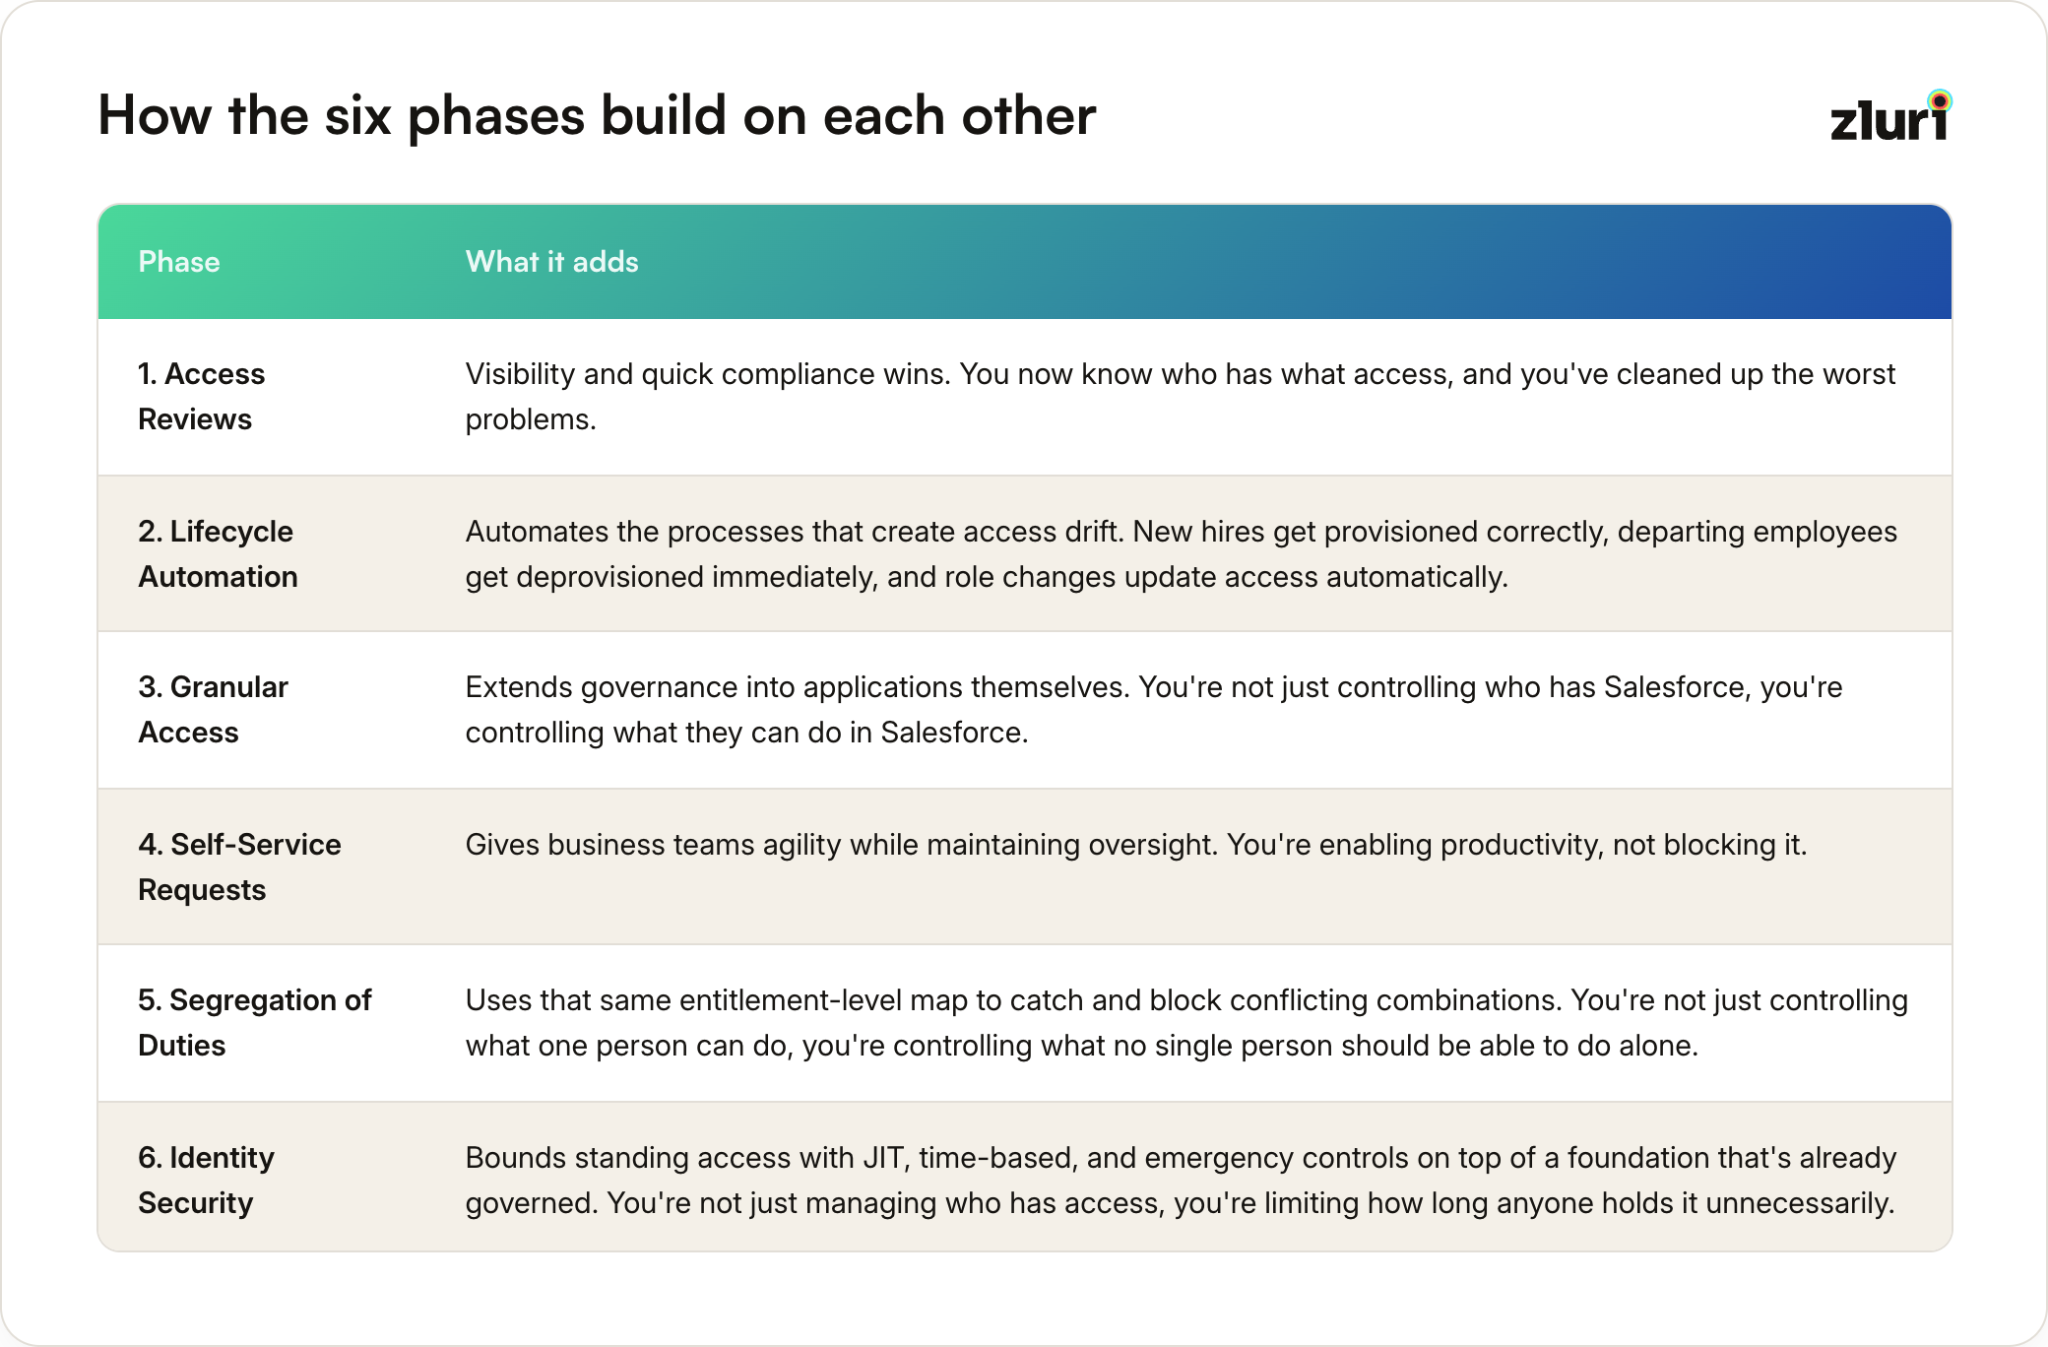Image resolution: width=2048 pixels, height=1347 pixels.
Task: Click the Granular Access description mentioning Salesforce
Action: (1154, 710)
